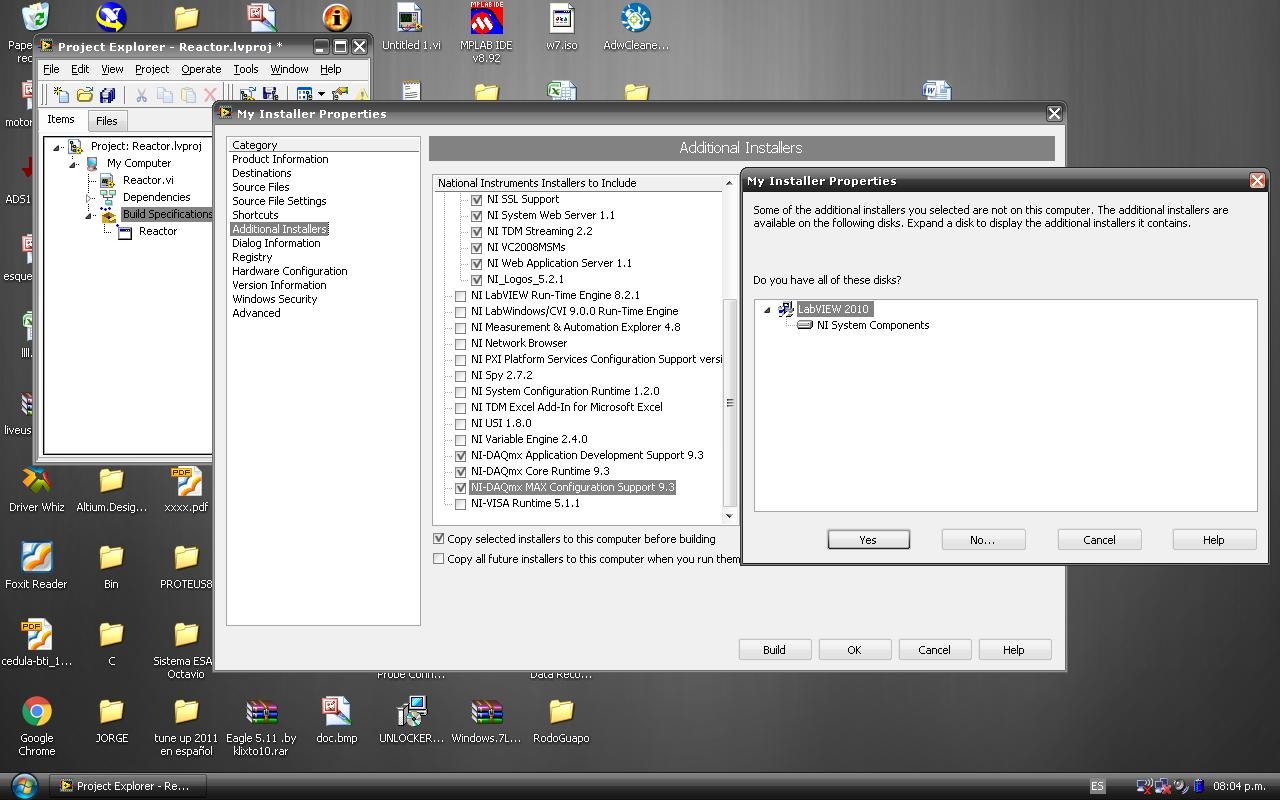Screen dimensions: 1280x800
Task: Click the installers list scroll-down arrow
Action: coord(729,516)
